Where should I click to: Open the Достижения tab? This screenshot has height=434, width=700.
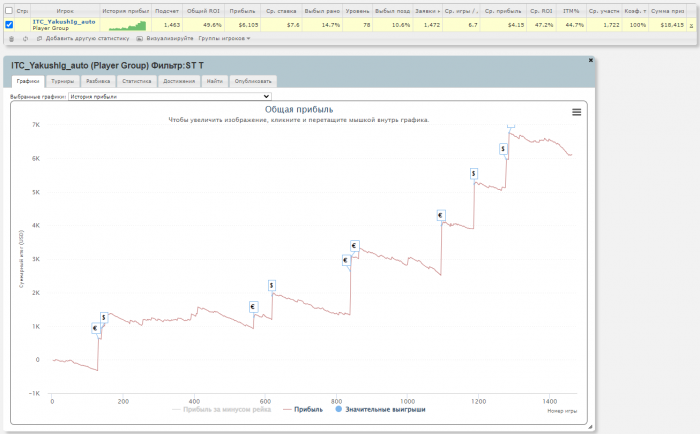(179, 81)
